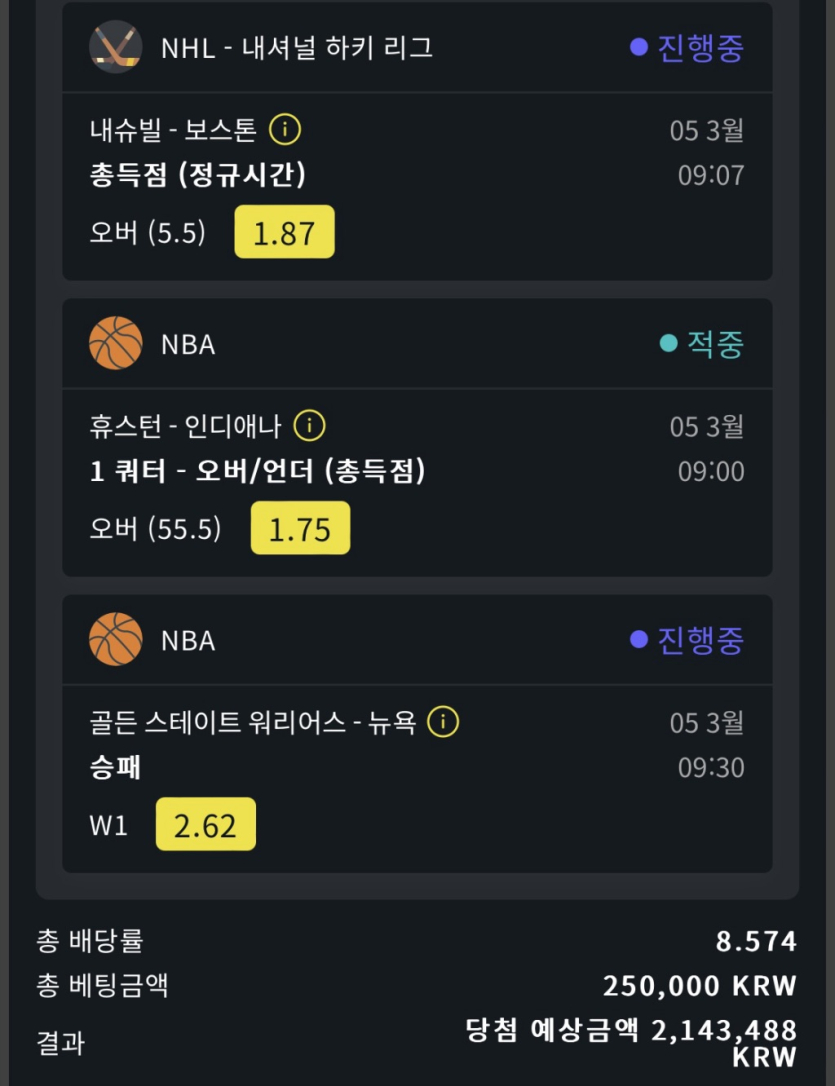This screenshot has width=835, height=1086.
Task: Open info icon beside 휴스턴 - 인디애나
Action: pos(310,426)
